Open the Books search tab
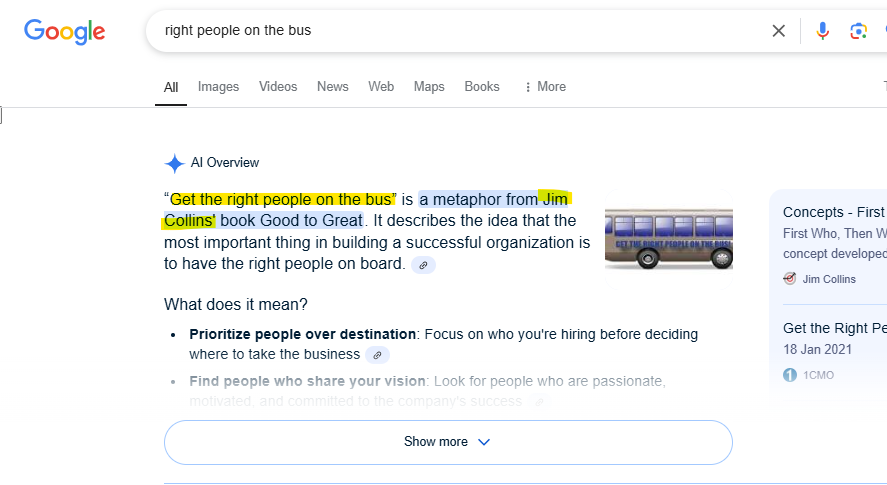887x485 pixels. [481, 87]
